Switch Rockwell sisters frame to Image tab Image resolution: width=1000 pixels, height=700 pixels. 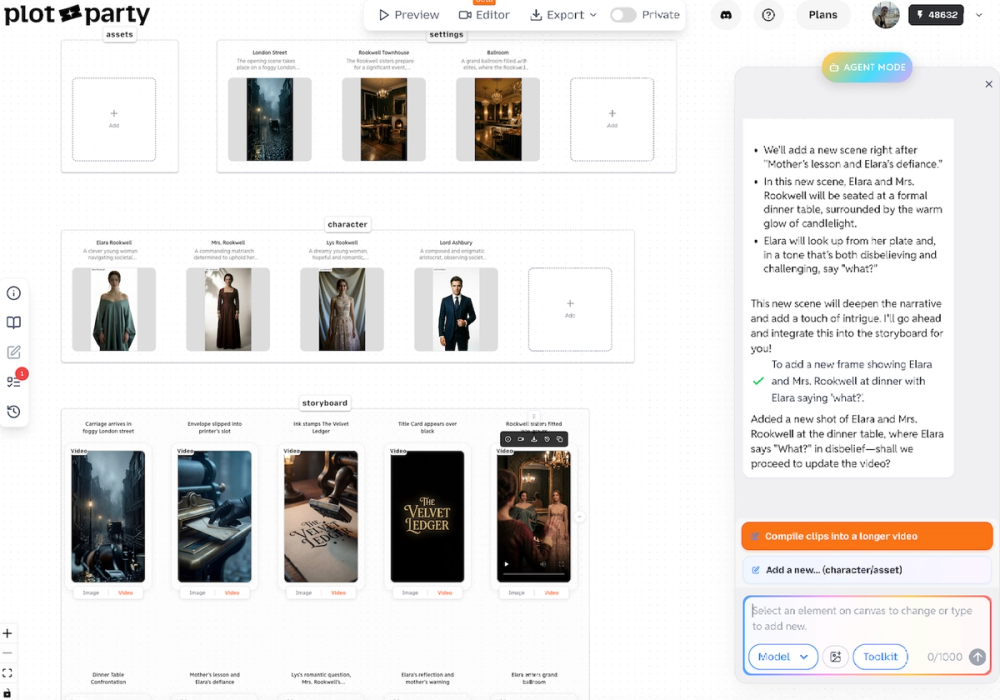(x=516, y=593)
